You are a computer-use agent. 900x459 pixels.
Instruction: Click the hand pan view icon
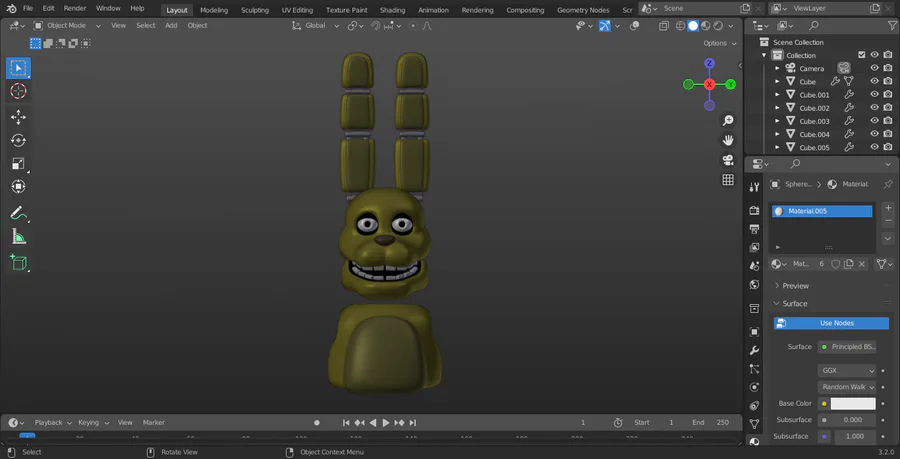point(728,141)
